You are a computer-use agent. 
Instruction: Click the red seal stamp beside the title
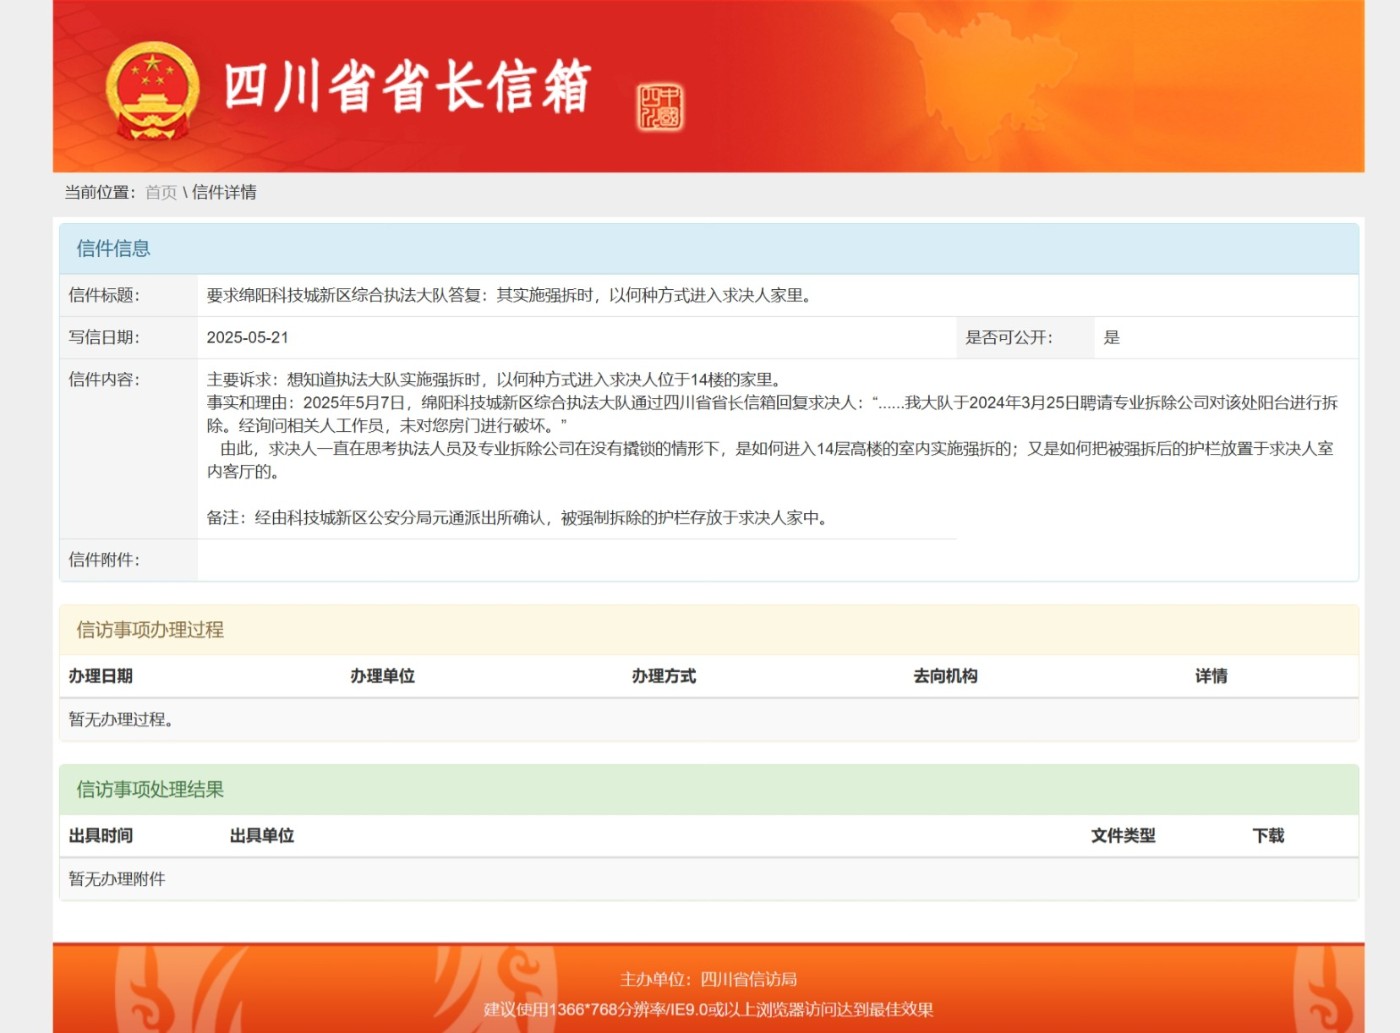coord(660,106)
